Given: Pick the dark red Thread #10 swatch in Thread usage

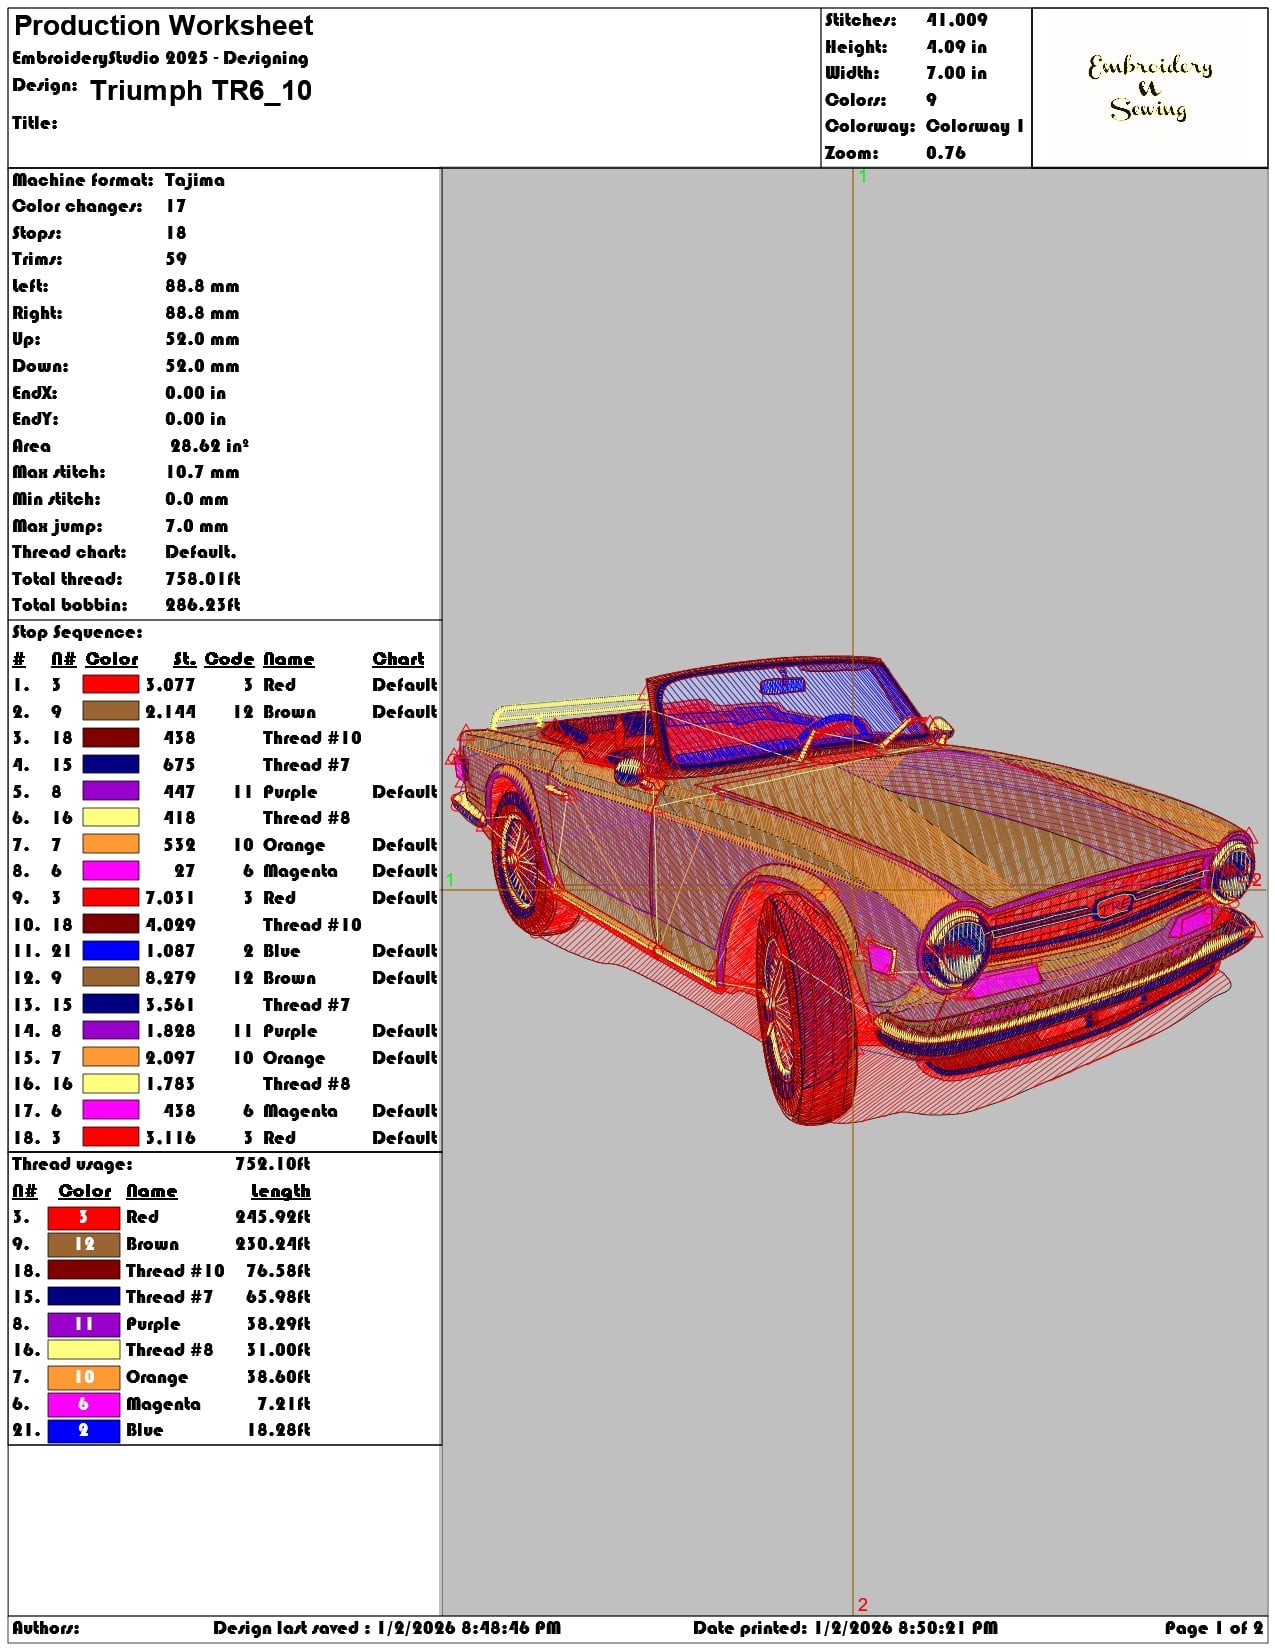Looking at the screenshot, I should point(84,1270).
